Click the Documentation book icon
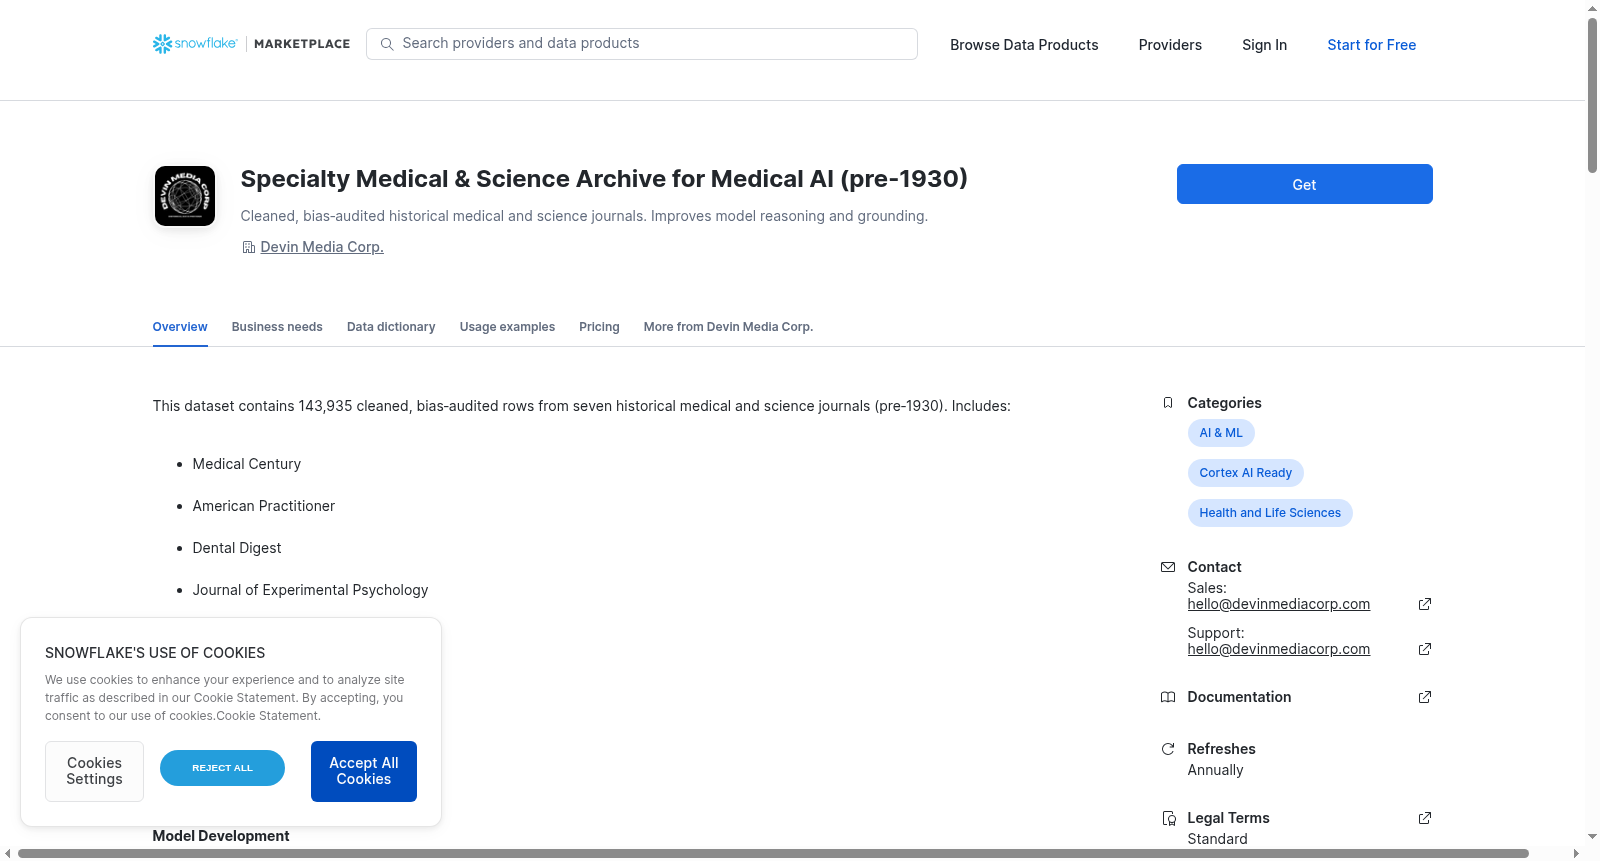 tap(1168, 697)
